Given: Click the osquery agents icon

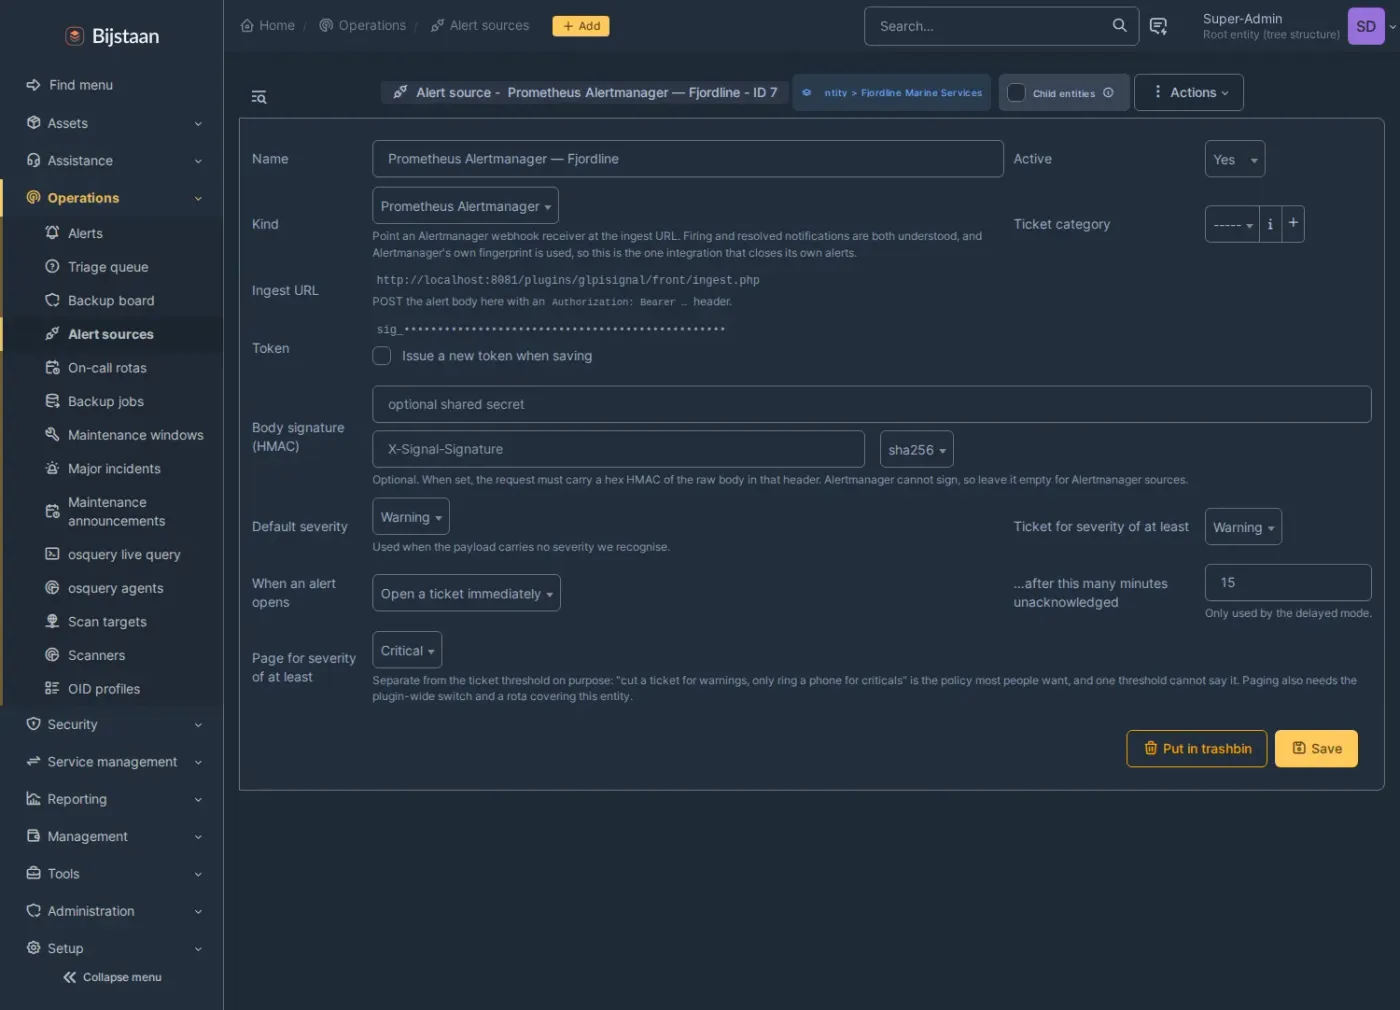Looking at the screenshot, I should point(52,588).
